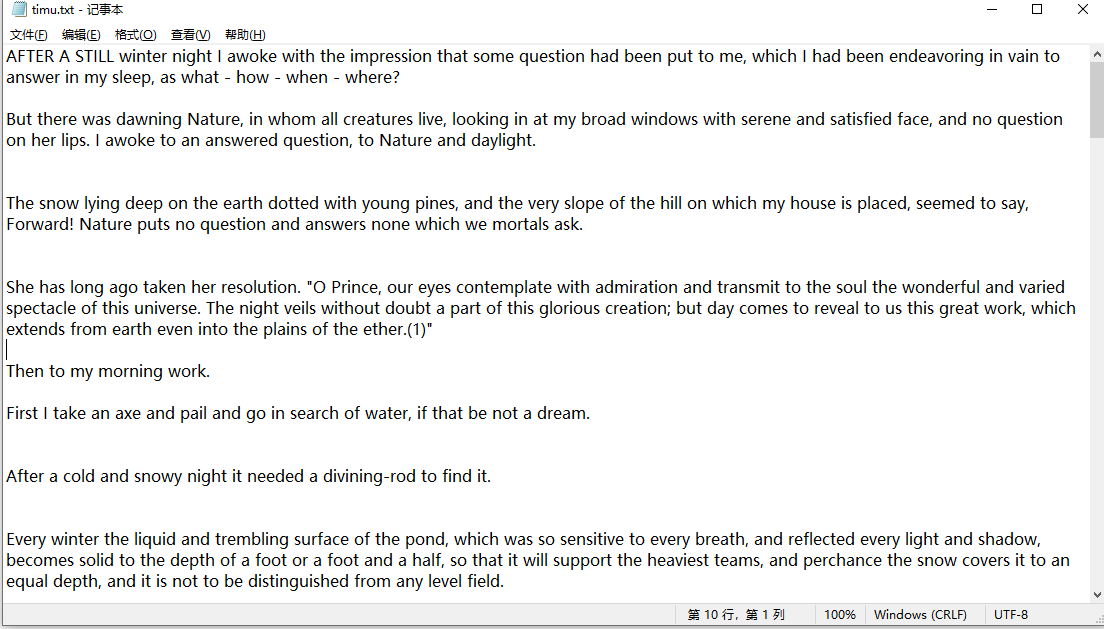
Task: Click the scrollbar up arrow
Action: [x=1096, y=54]
